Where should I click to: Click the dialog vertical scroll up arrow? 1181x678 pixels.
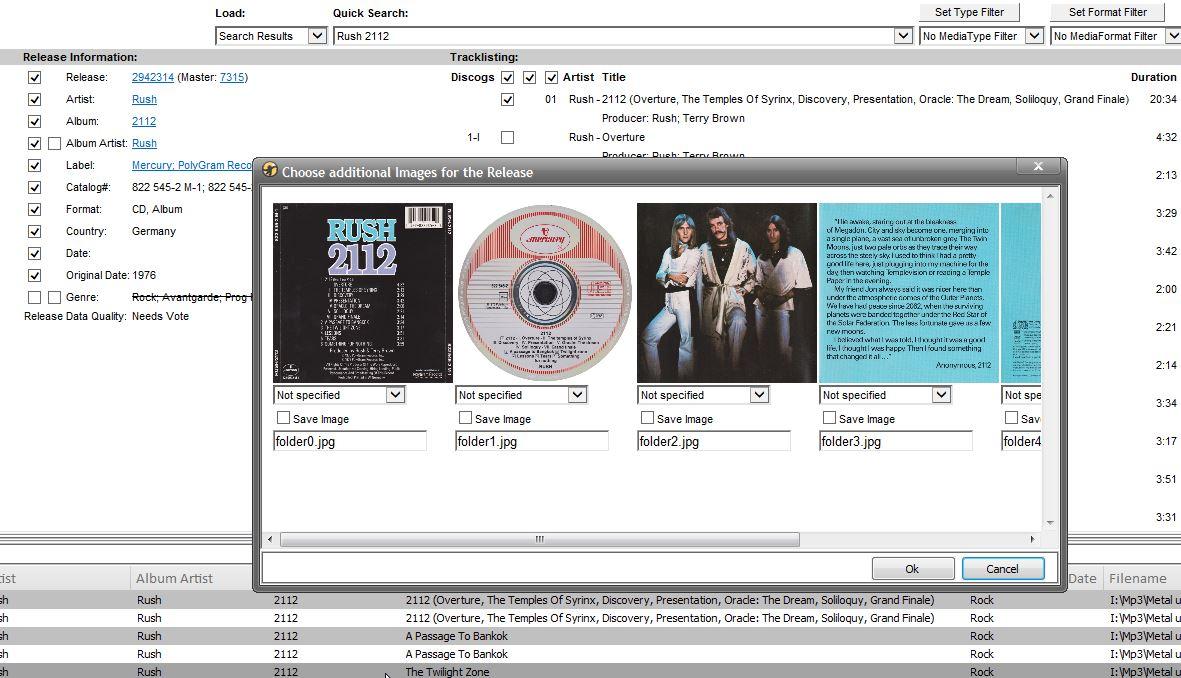(1049, 196)
